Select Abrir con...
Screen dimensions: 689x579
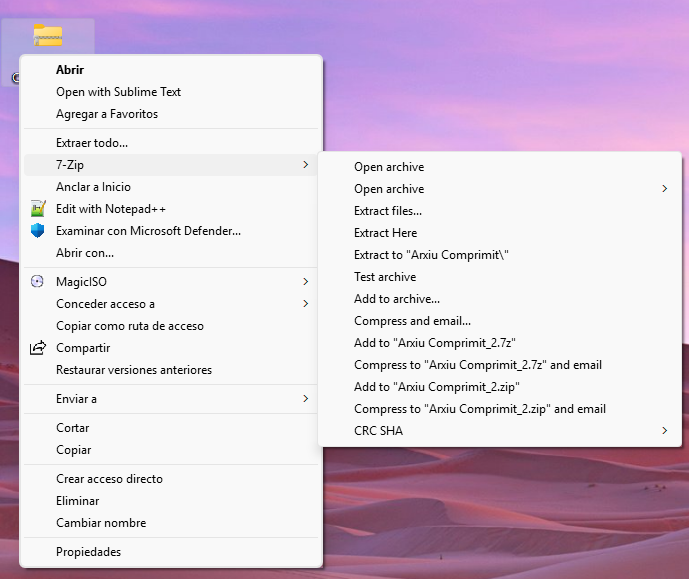click(170, 253)
